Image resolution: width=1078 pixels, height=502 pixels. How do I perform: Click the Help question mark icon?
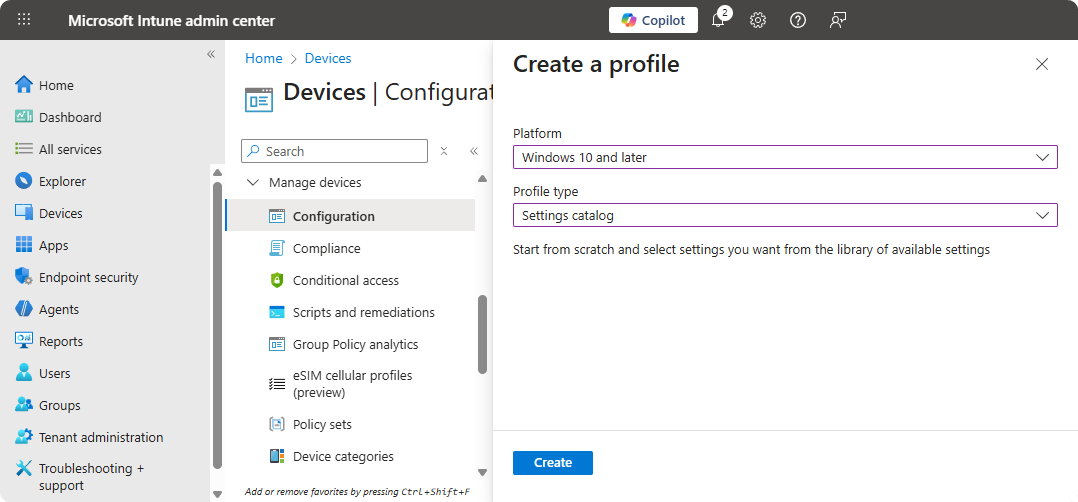point(798,21)
